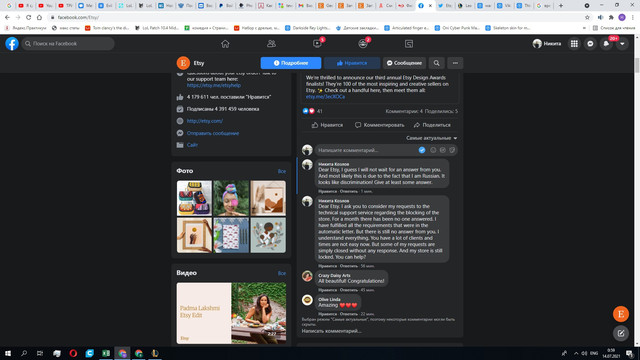Screen dimensions: 640x360
Task: Open the abstract landscape art photo
Action: pyautogui.click(x=268, y=198)
